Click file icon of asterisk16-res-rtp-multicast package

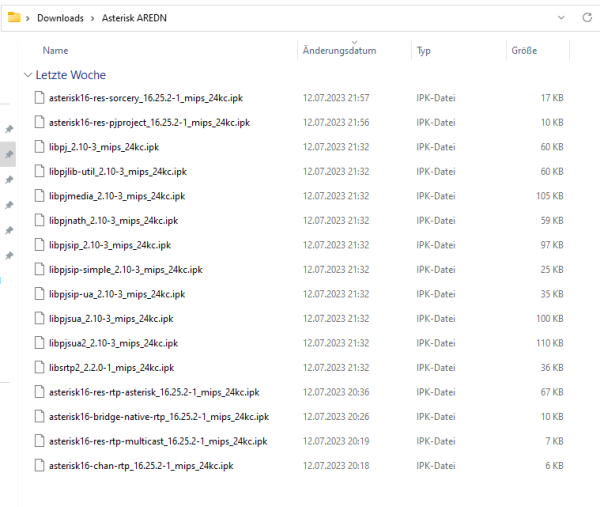39,441
